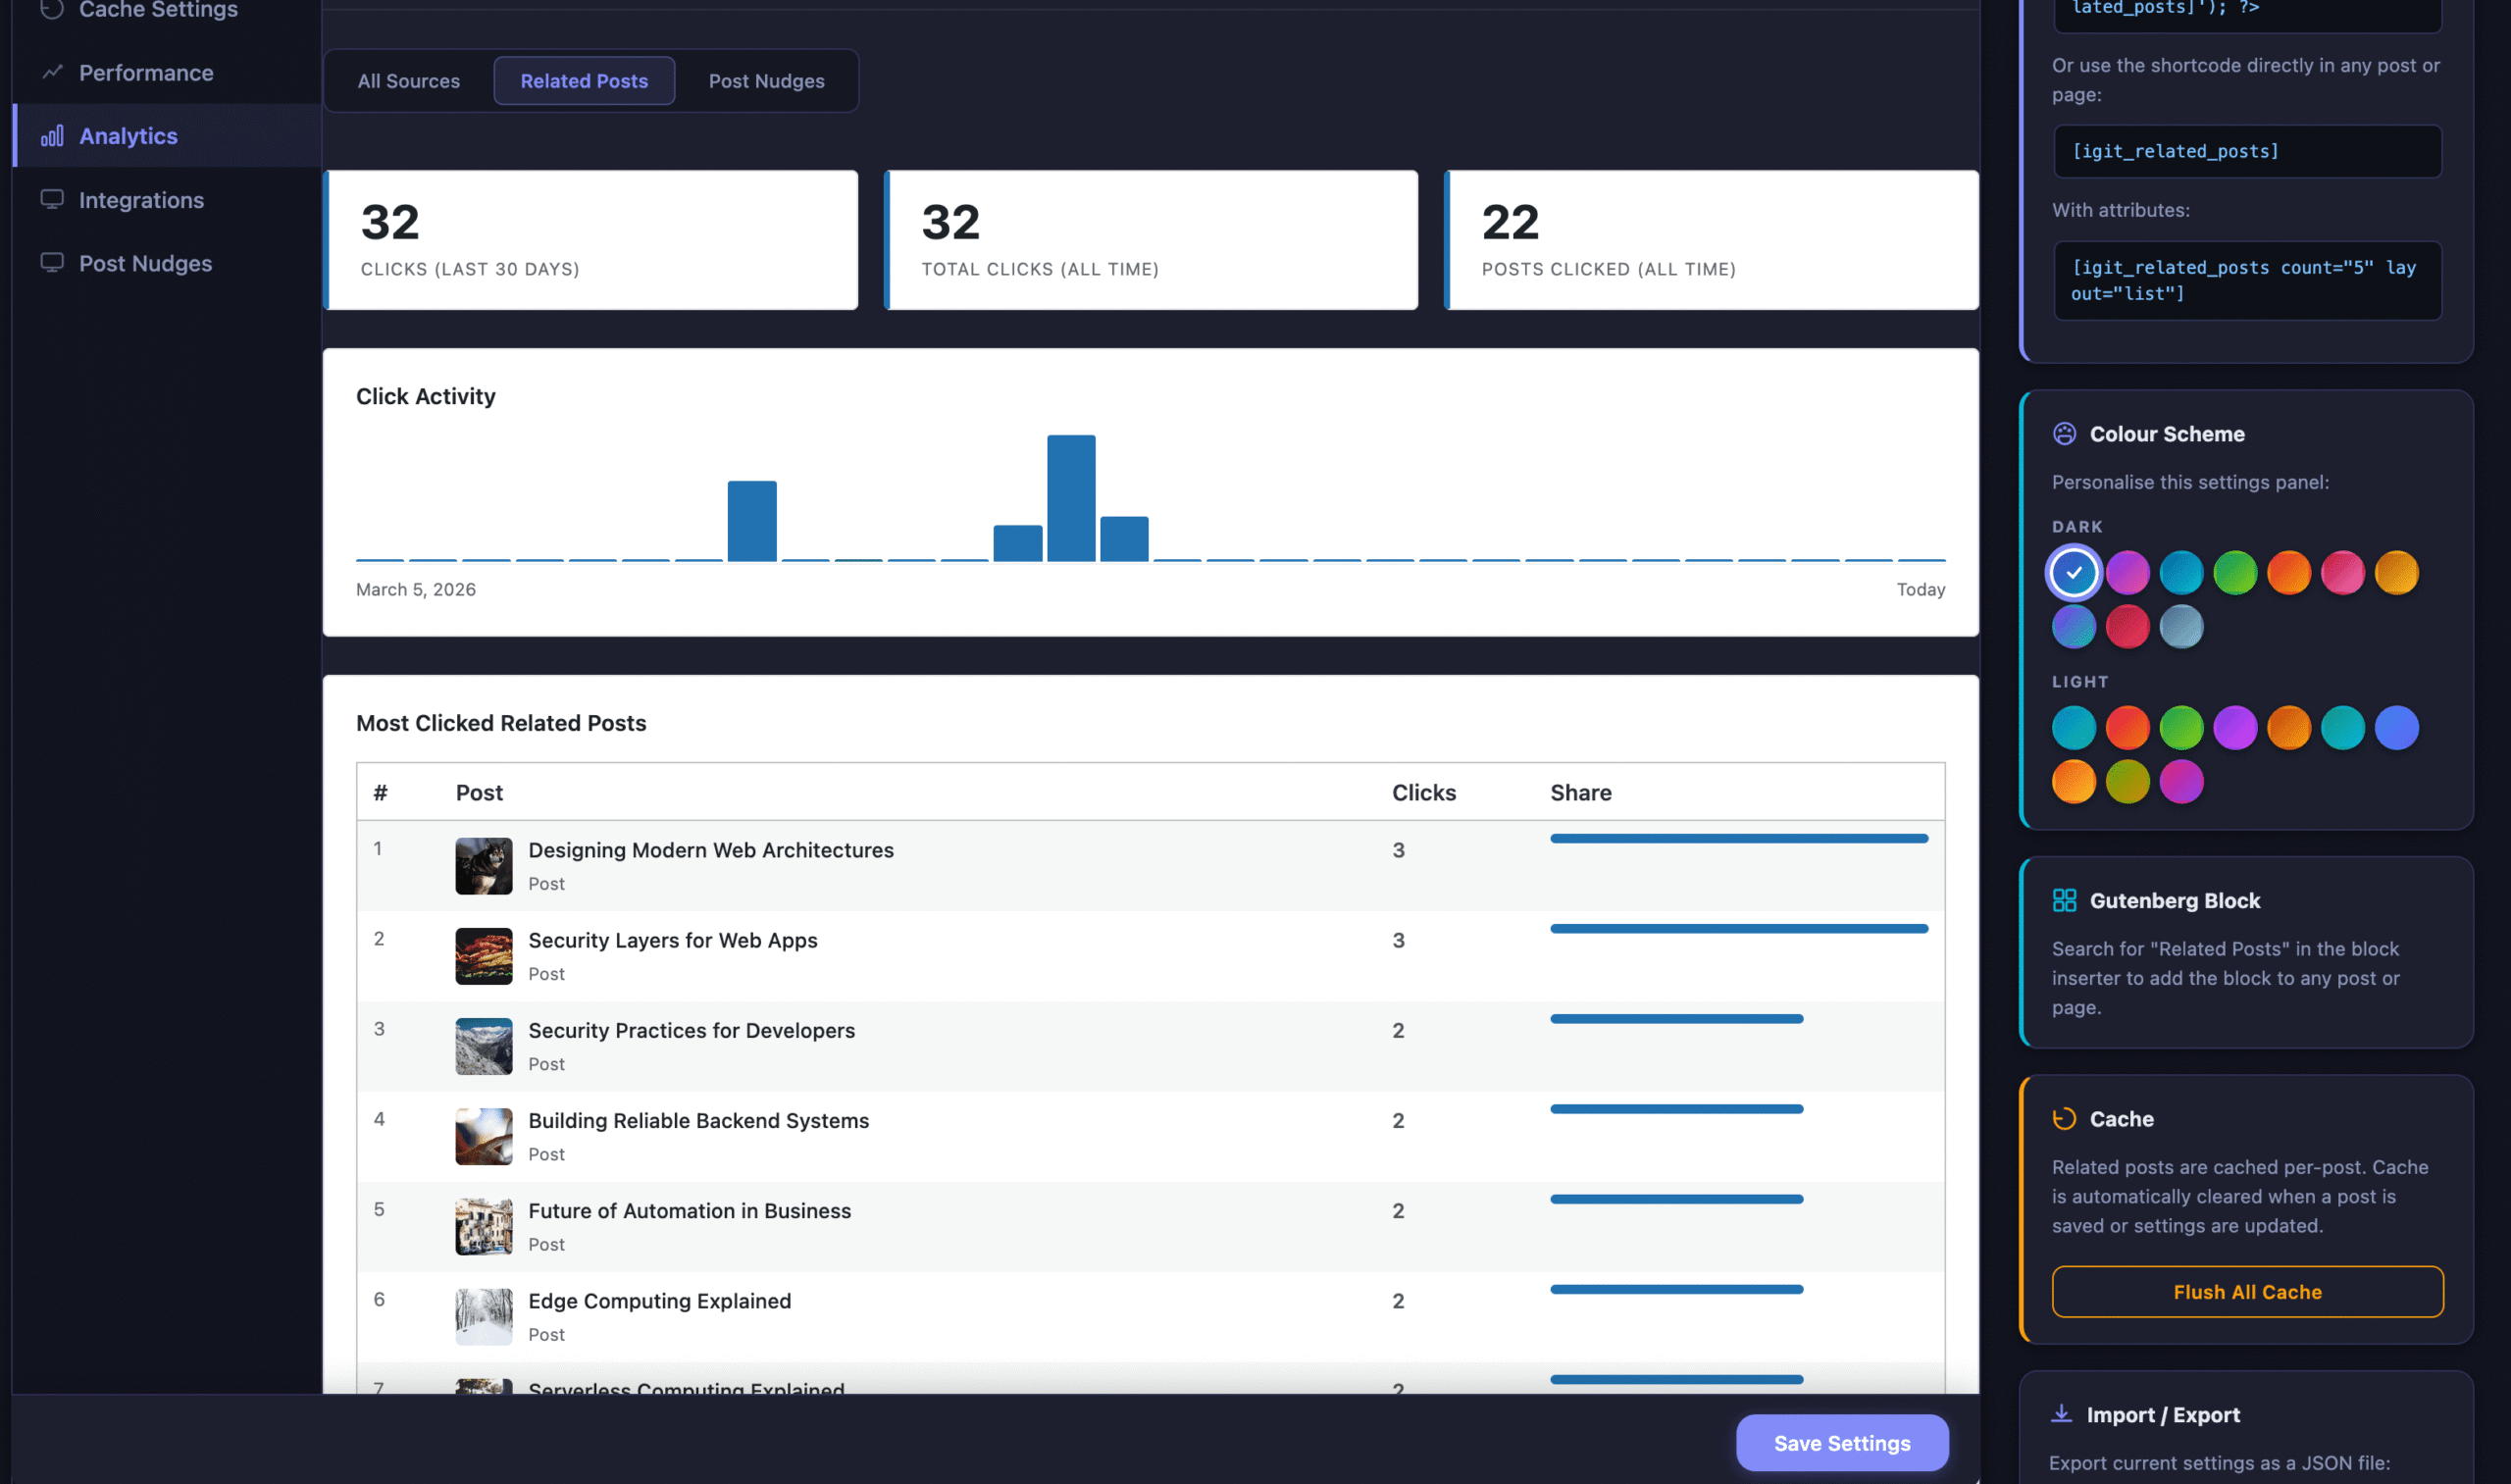
Task: Open Performance via its line-chart icon
Action: [x=52, y=72]
